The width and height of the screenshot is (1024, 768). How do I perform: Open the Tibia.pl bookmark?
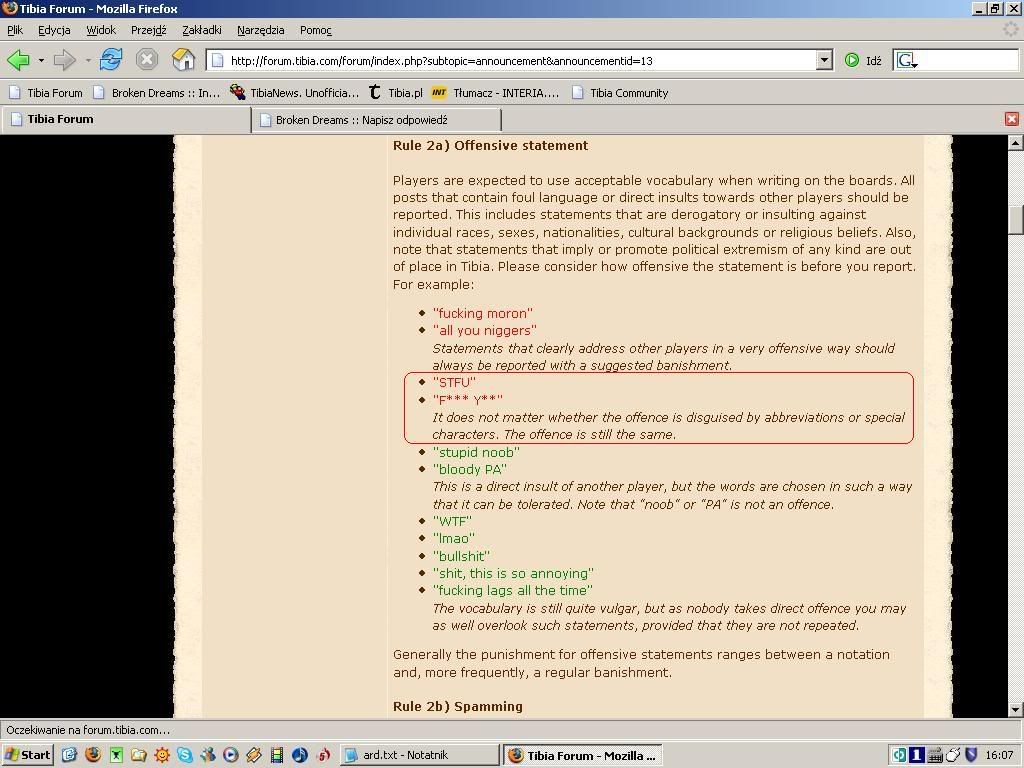click(x=396, y=93)
